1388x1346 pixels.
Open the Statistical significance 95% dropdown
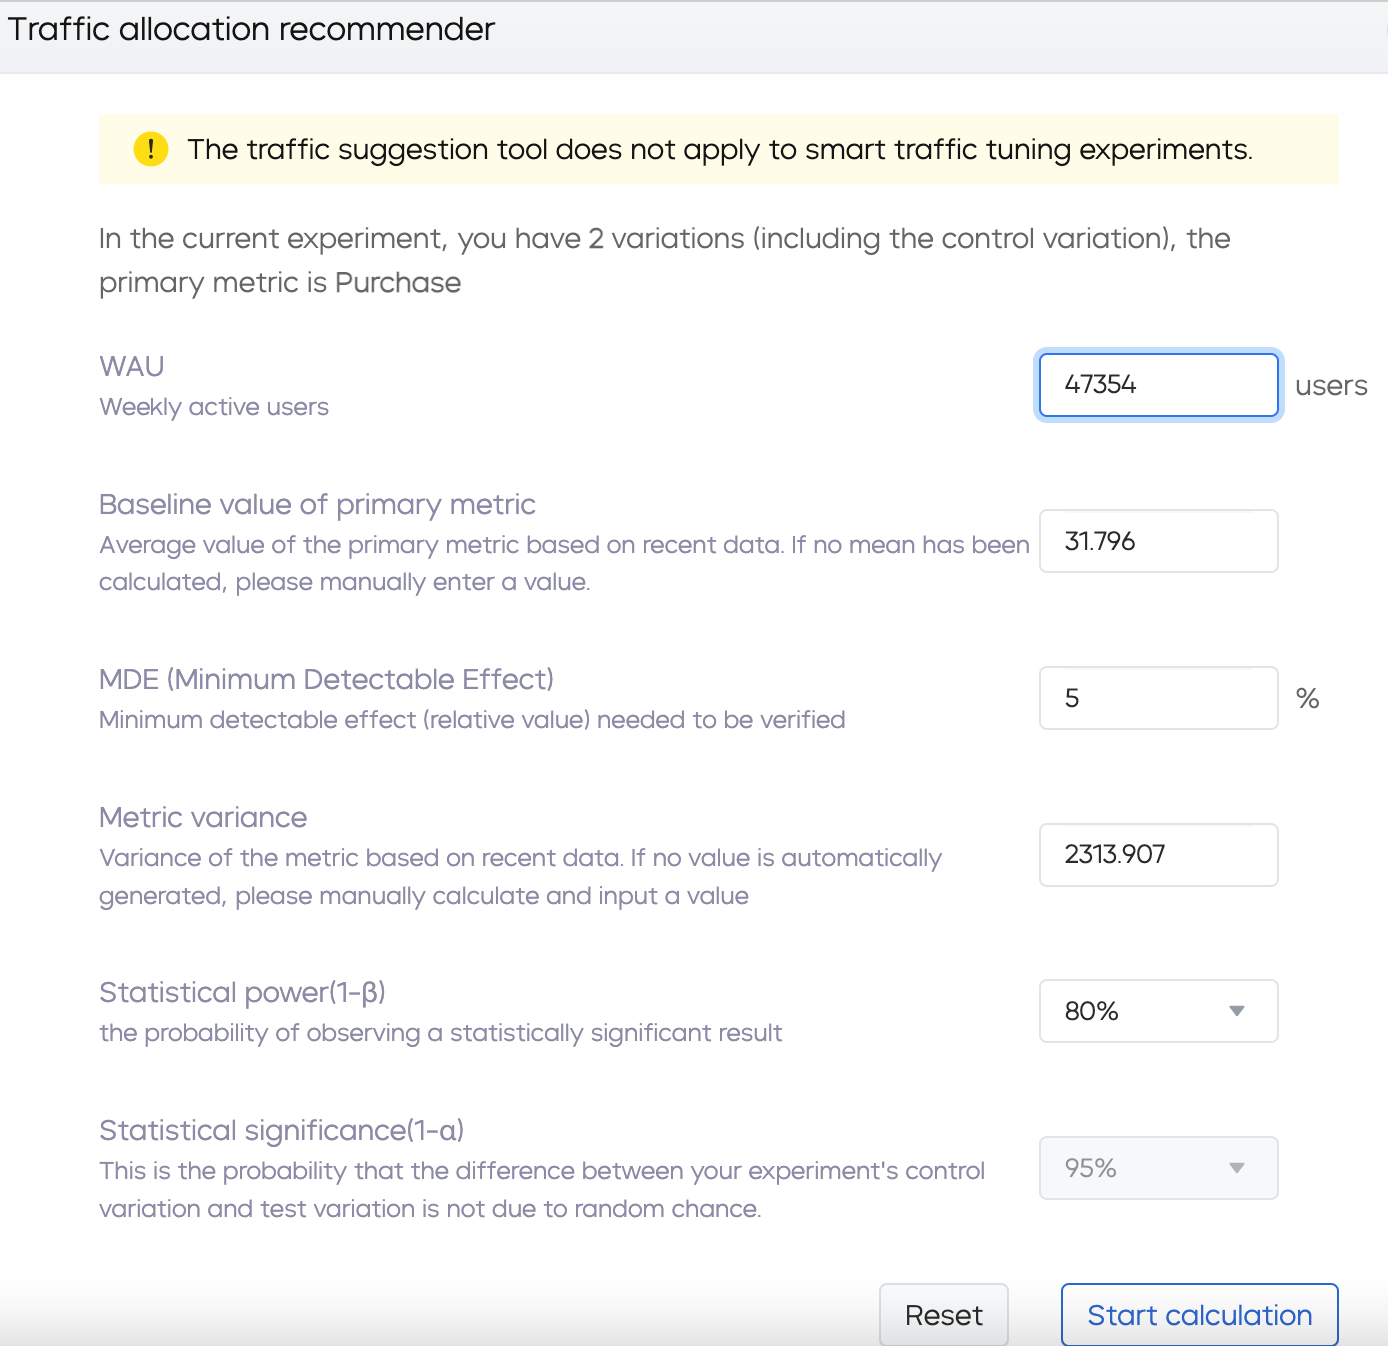pos(1158,1168)
